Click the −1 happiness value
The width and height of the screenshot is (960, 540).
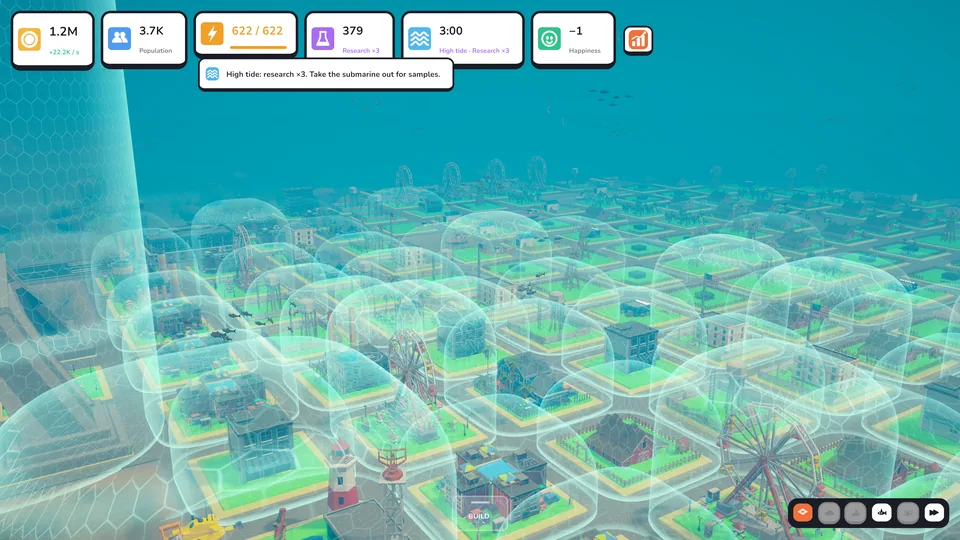coord(576,31)
